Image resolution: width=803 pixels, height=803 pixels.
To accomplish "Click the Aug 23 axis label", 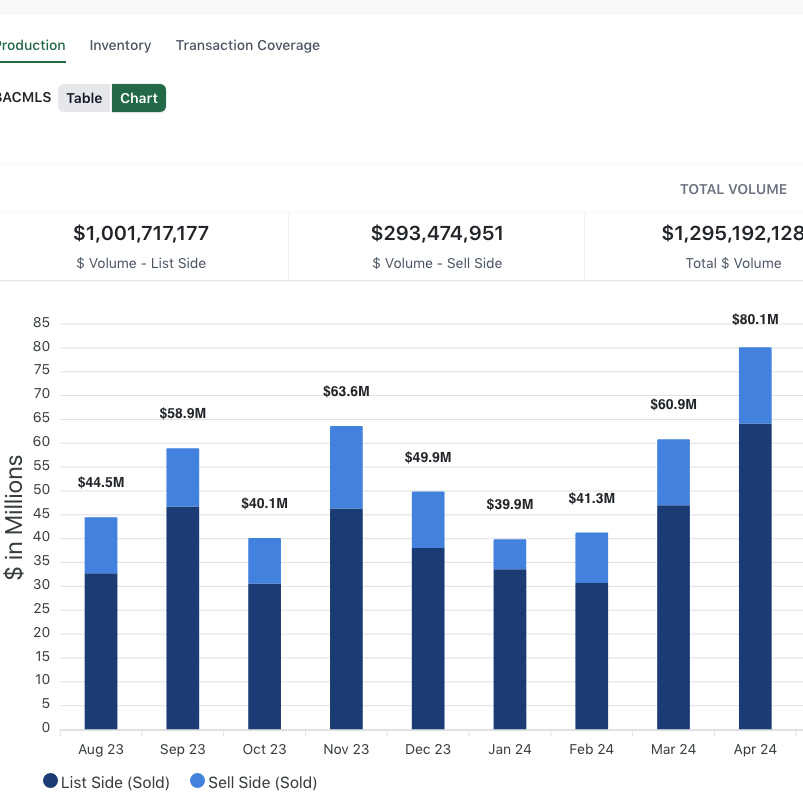I will point(101,749).
